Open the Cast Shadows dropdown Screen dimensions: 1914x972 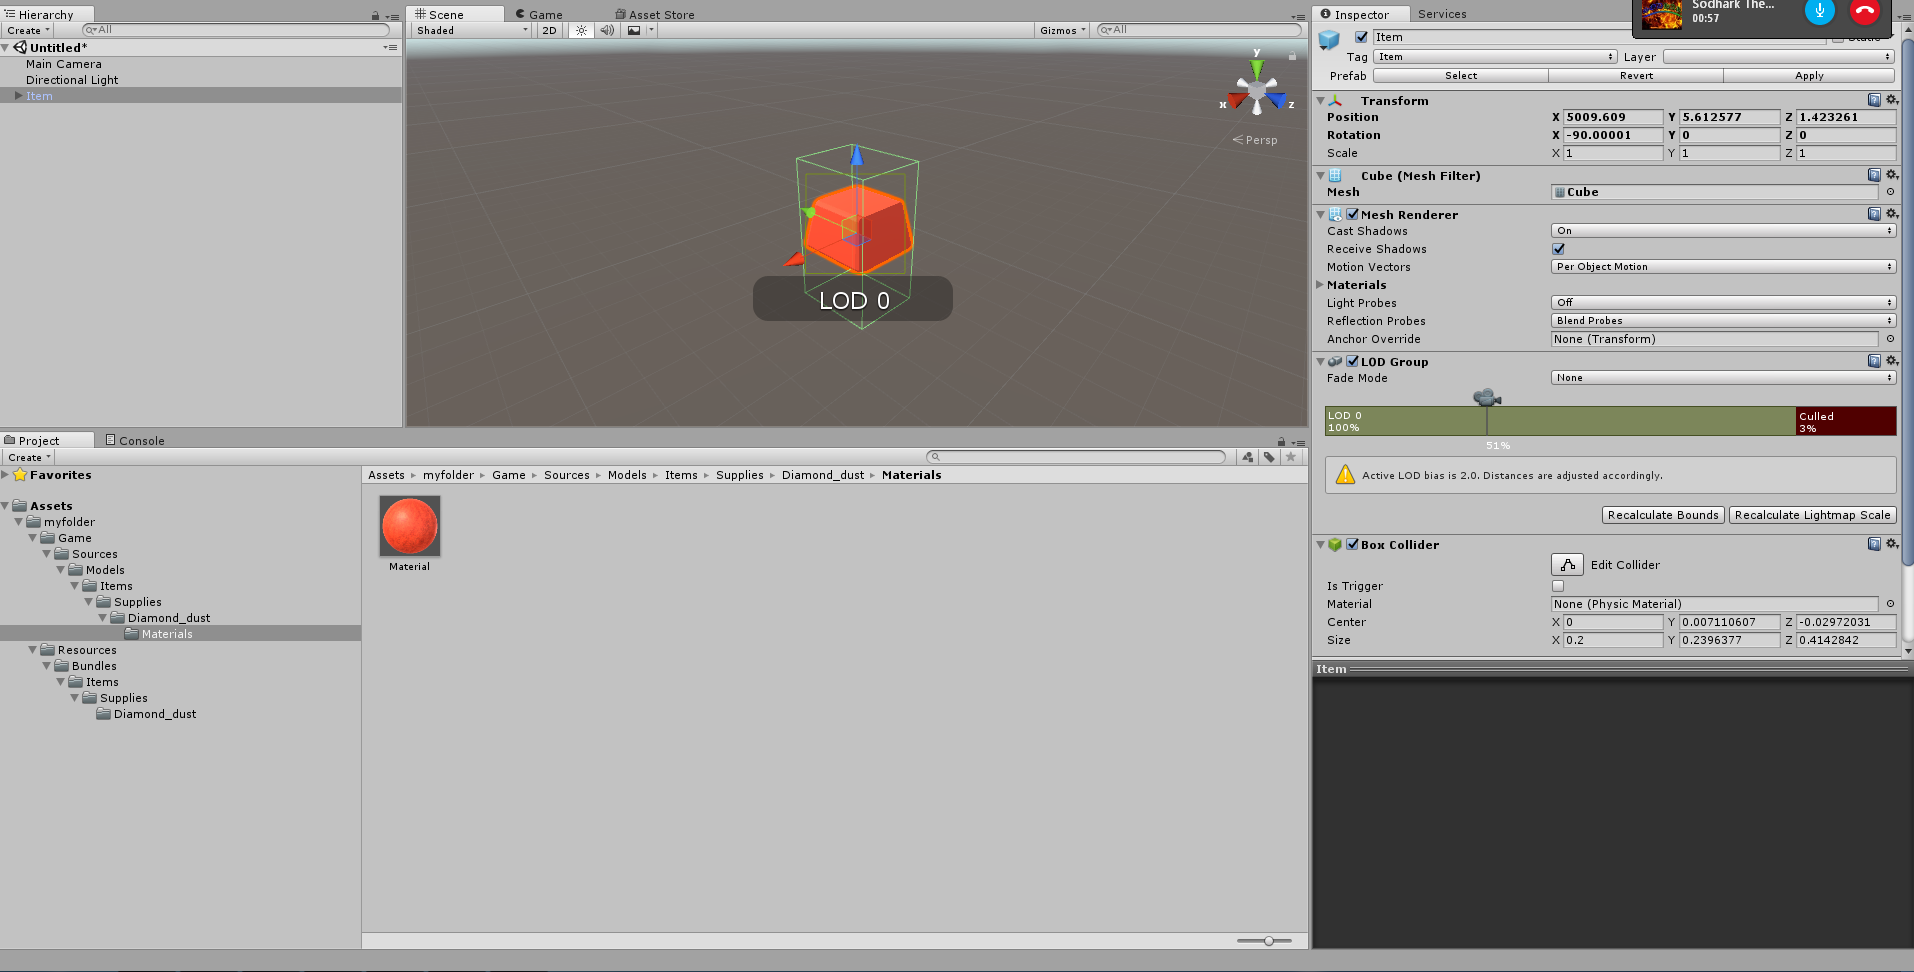click(x=1723, y=231)
